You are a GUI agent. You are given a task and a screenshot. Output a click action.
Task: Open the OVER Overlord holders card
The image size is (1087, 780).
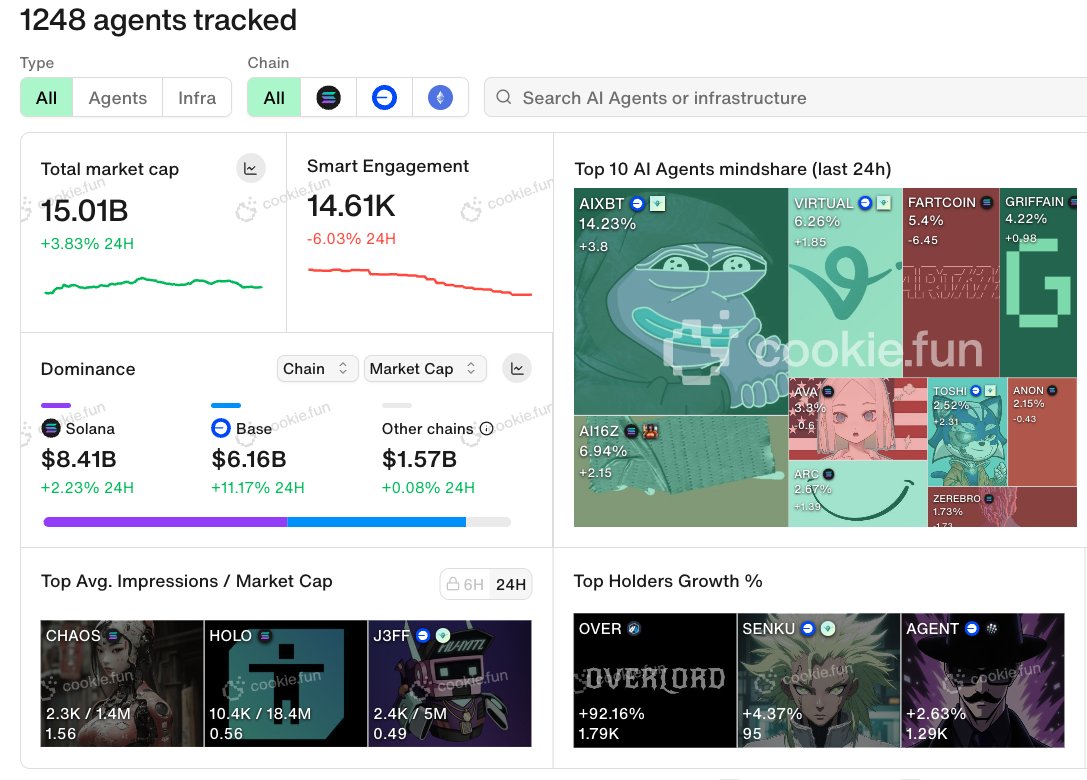(655, 680)
